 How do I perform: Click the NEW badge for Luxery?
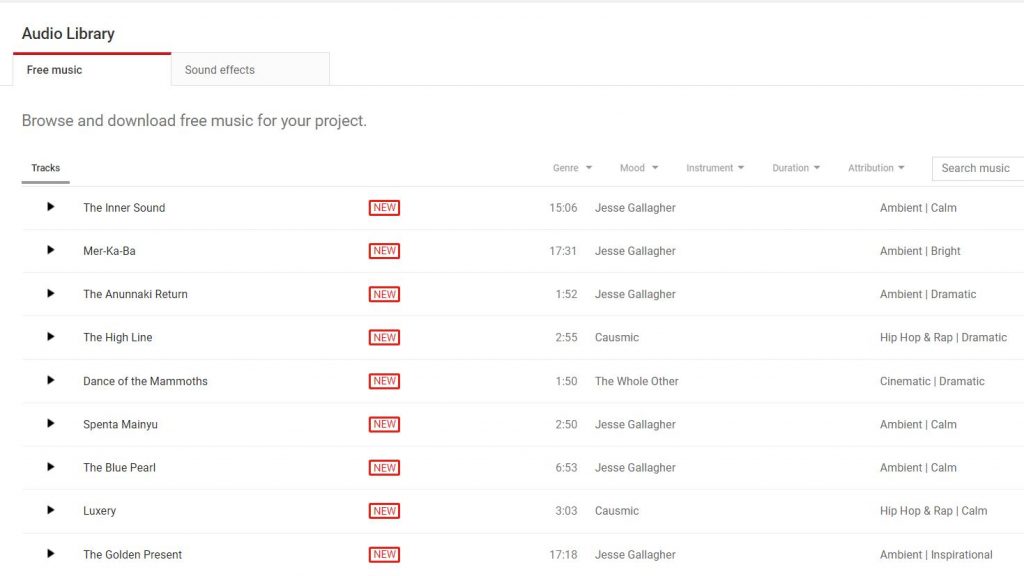pyautogui.click(x=384, y=511)
